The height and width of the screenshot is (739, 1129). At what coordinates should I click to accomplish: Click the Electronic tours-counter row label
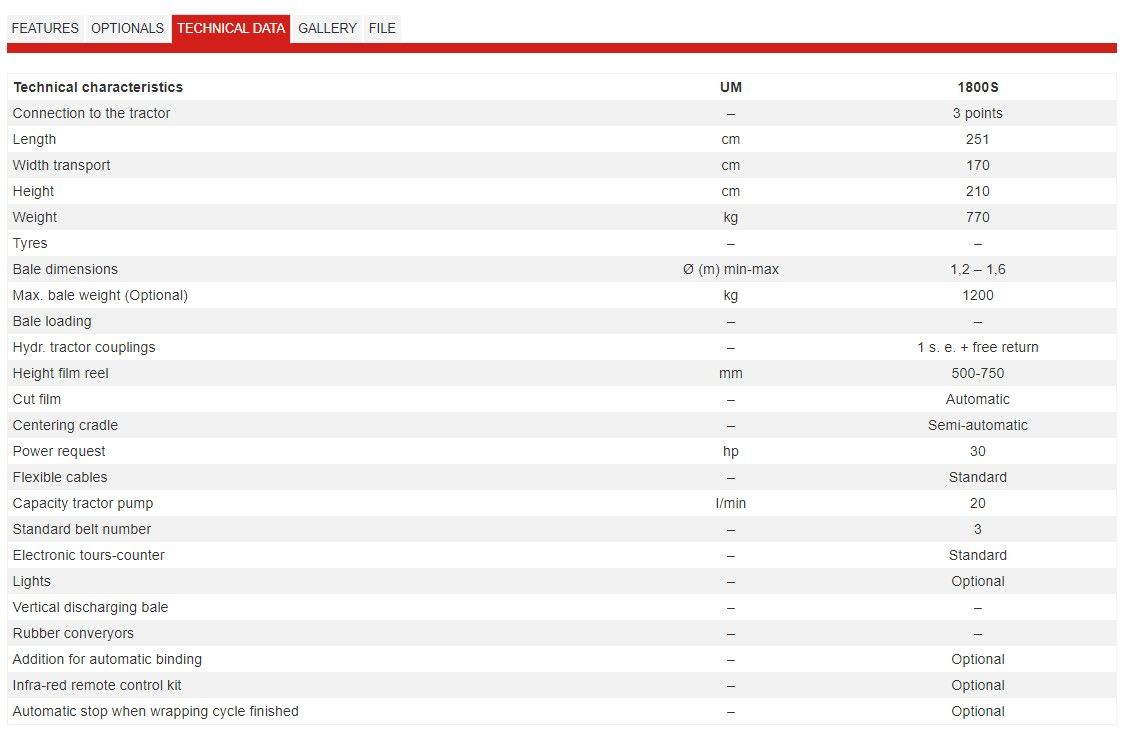(89, 555)
